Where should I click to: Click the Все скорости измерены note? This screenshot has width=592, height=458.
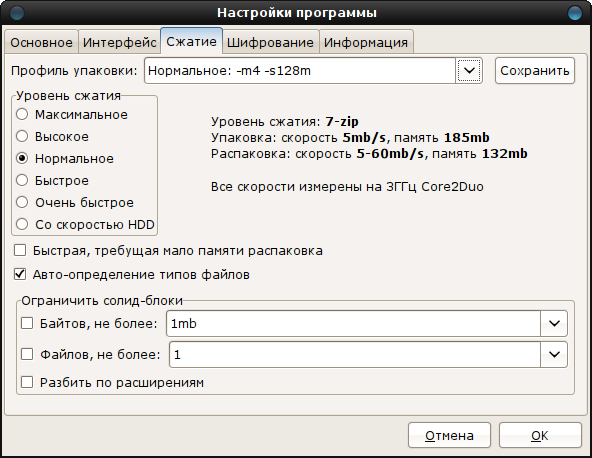click(347, 187)
